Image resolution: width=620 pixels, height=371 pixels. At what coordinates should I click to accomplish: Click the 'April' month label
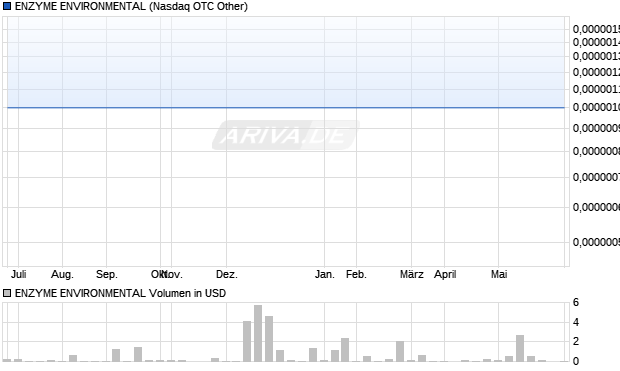(445, 274)
